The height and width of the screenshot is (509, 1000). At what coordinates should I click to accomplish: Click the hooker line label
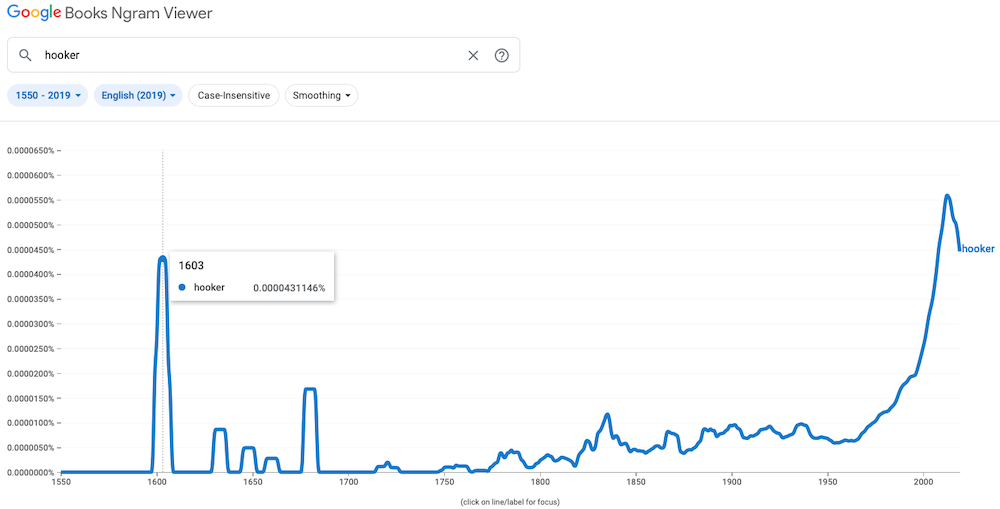[978, 249]
